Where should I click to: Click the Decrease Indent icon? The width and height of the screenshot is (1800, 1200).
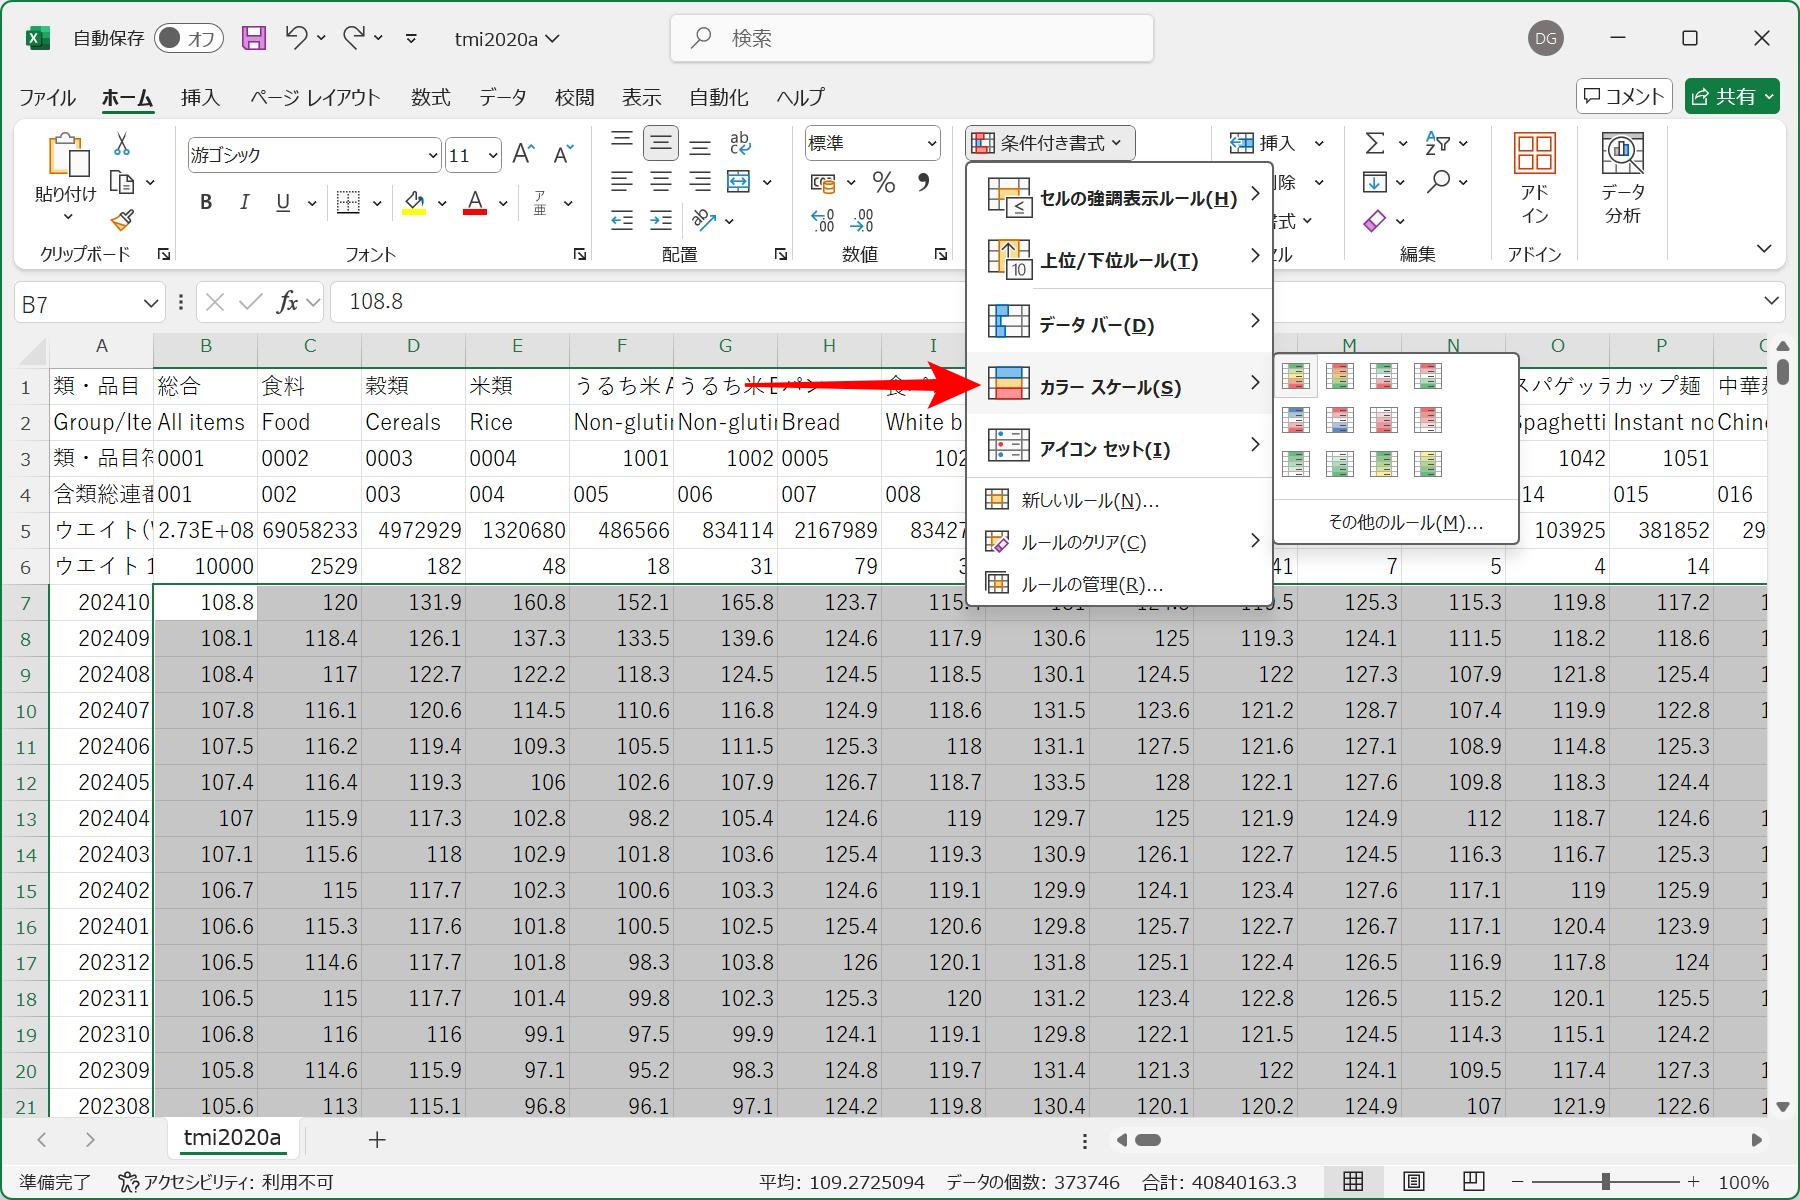tap(622, 220)
